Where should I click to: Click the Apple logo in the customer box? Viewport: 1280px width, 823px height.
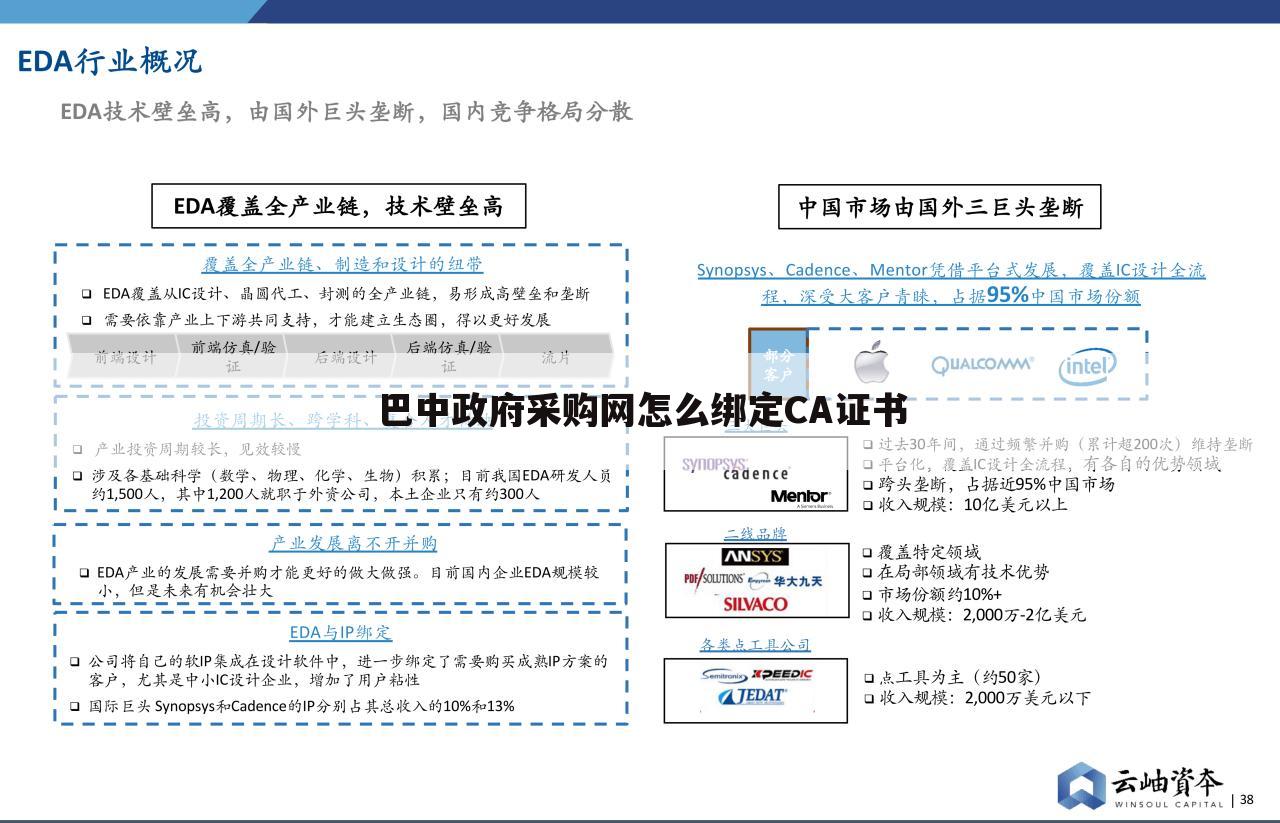pyautogui.click(x=871, y=362)
